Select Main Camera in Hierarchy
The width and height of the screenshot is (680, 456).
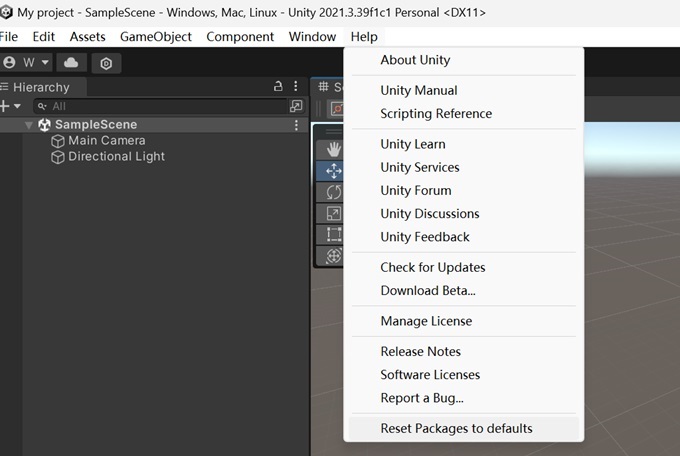click(107, 141)
